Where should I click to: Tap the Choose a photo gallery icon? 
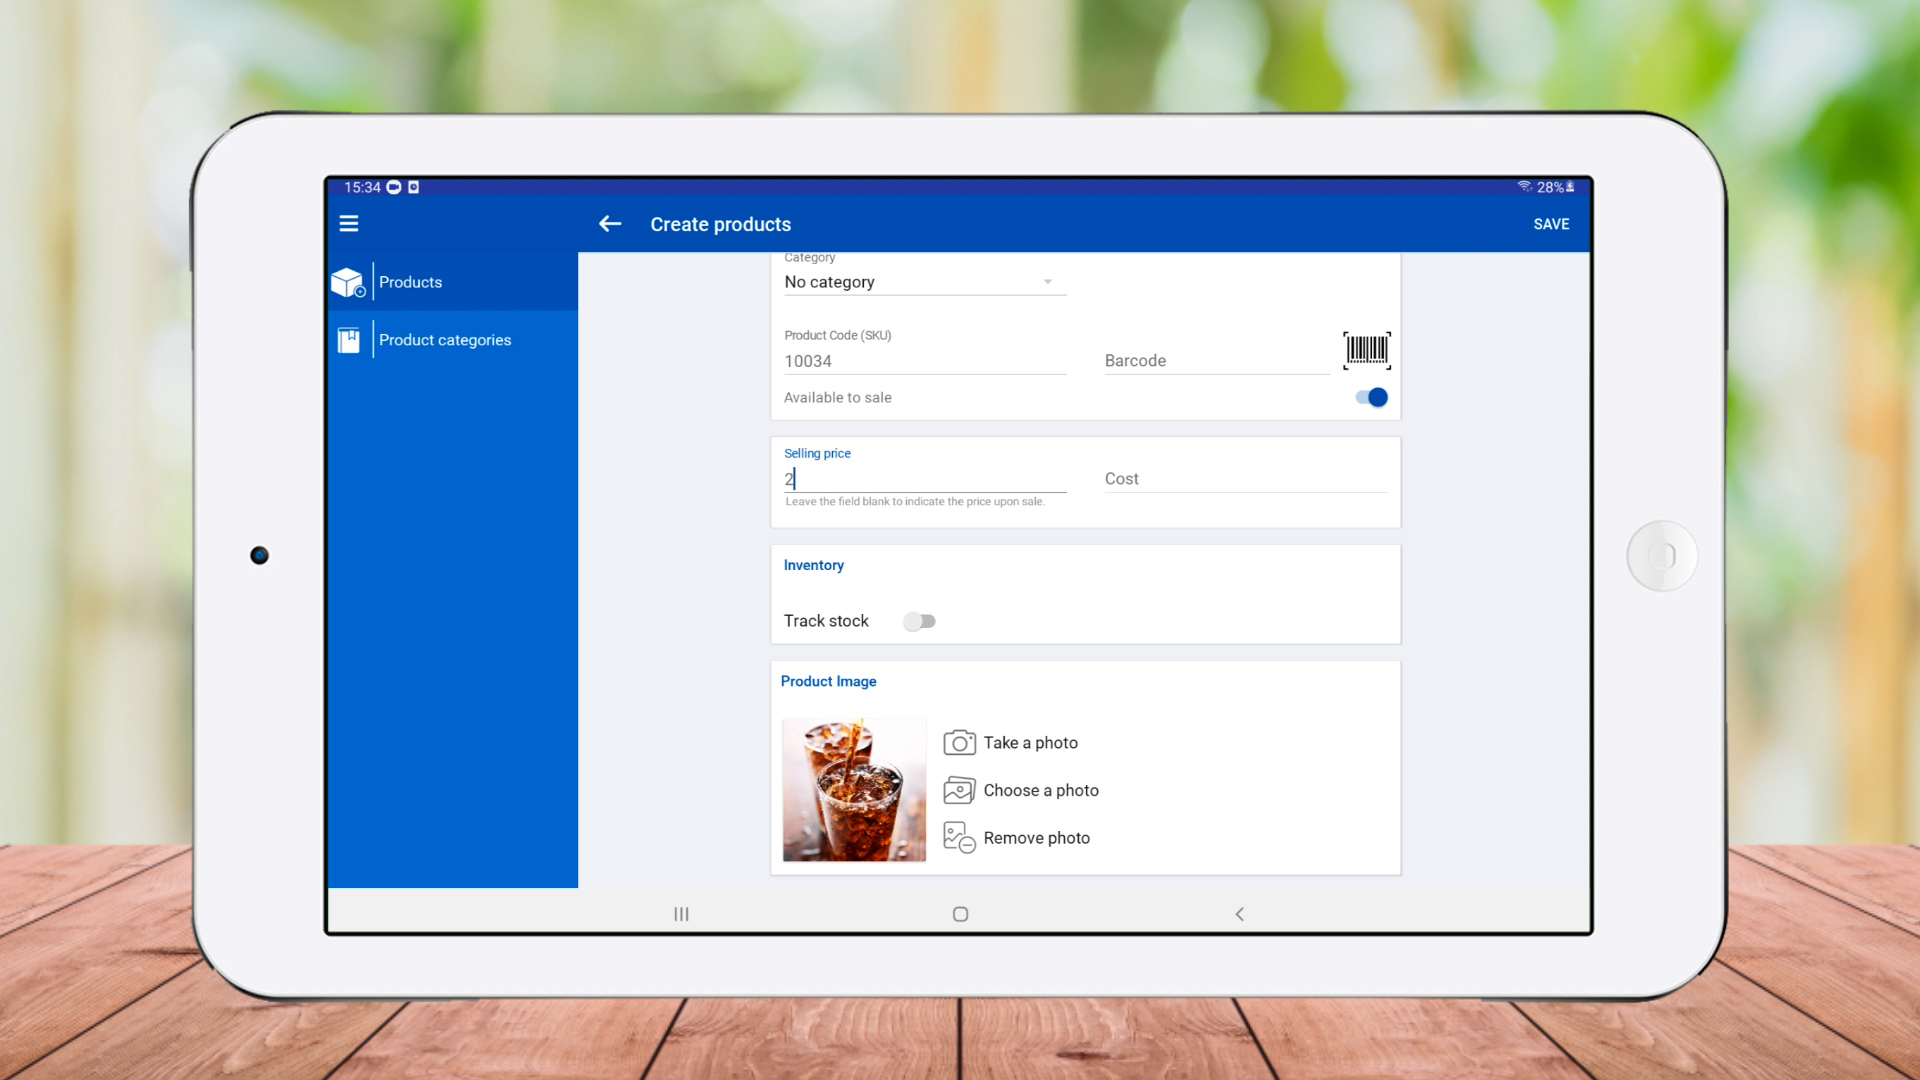point(959,791)
